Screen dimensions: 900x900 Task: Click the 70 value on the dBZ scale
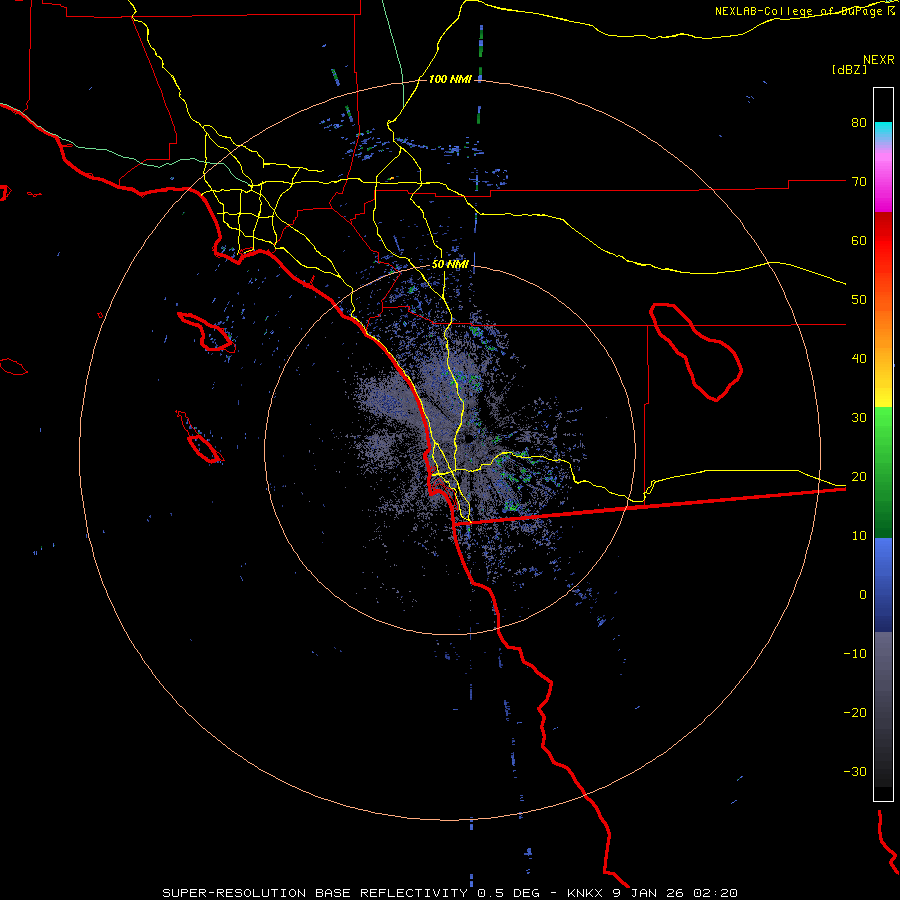point(859,181)
